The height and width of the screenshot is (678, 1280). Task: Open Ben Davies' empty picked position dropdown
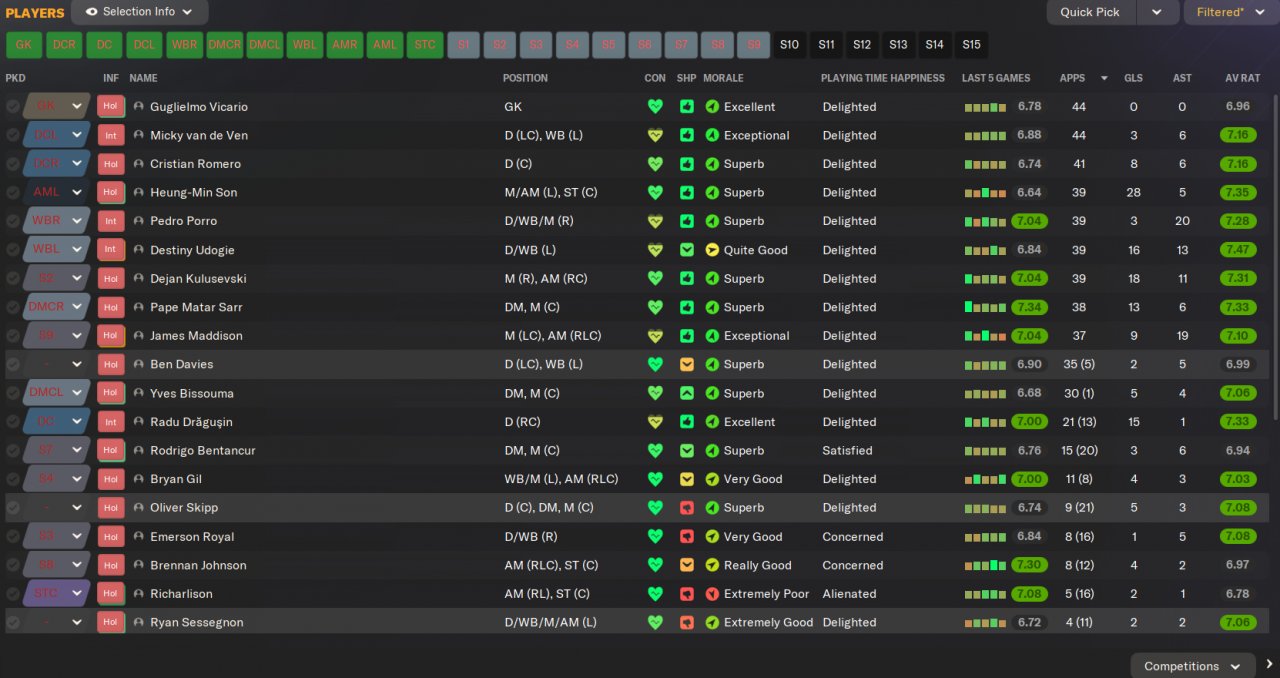point(57,364)
